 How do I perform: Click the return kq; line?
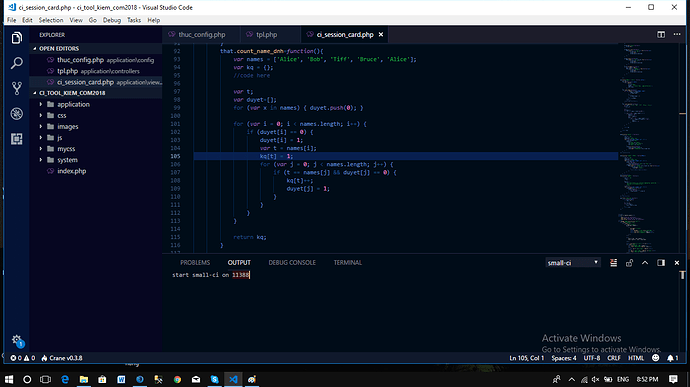click(250, 237)
